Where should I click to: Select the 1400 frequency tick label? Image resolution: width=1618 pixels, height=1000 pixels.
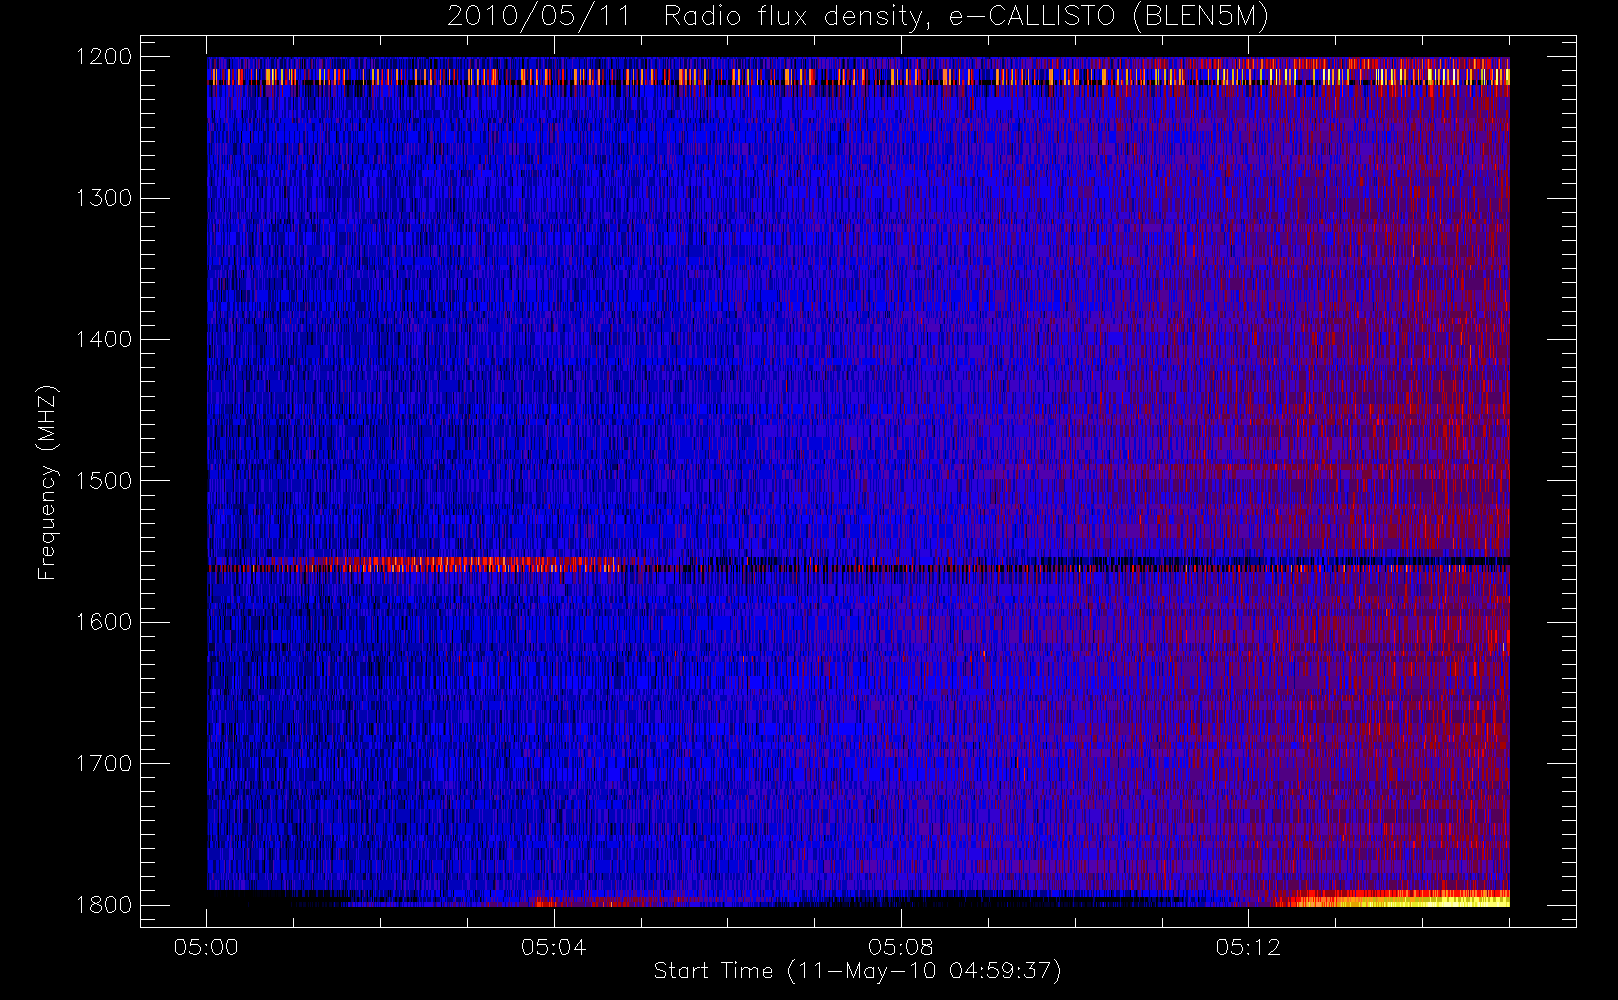104,340
